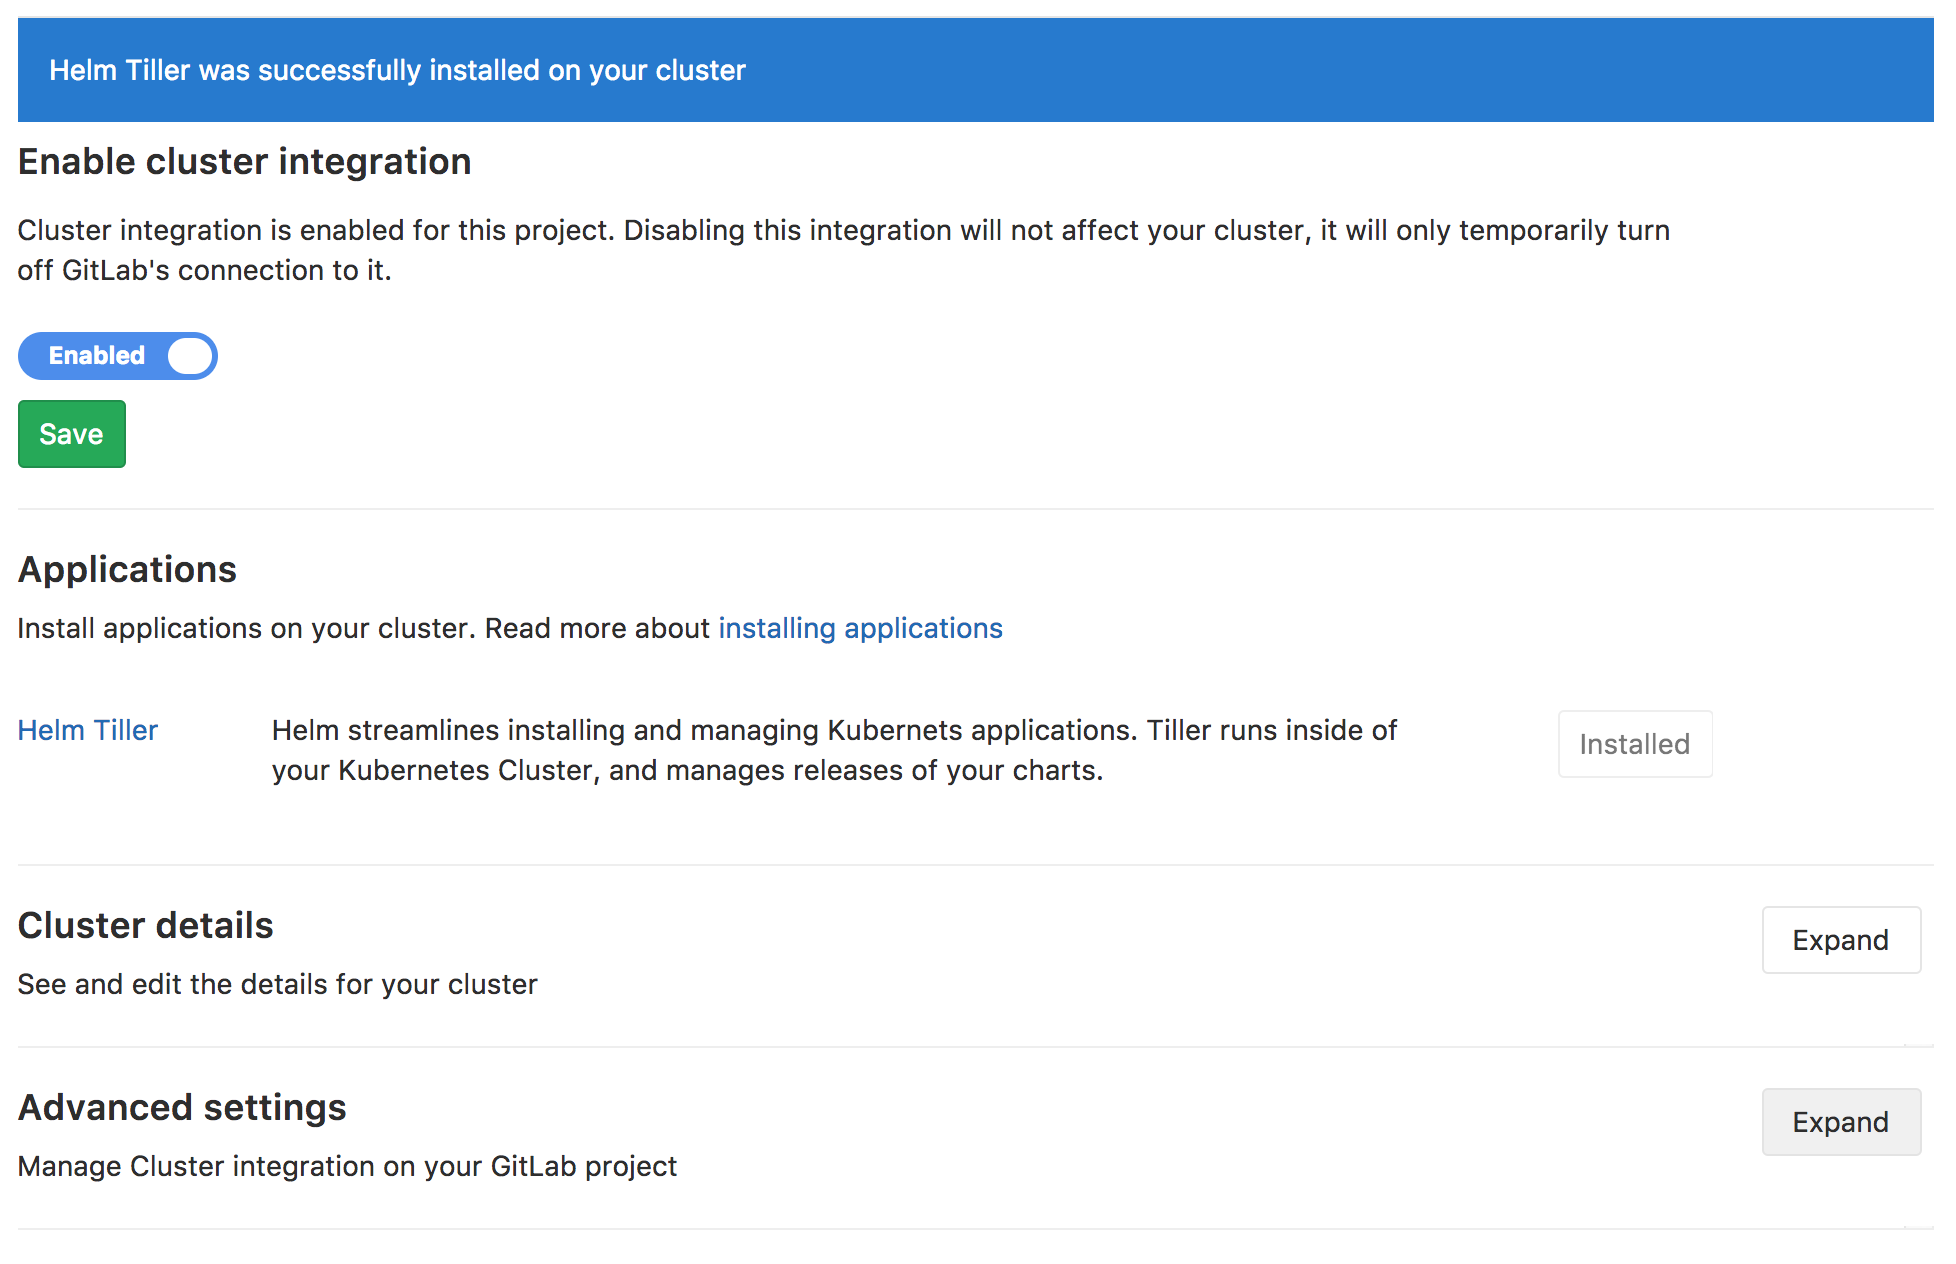1956x1264 pixels.
Task: Expand the Advanced settings section
Action: point(1840,1122)
